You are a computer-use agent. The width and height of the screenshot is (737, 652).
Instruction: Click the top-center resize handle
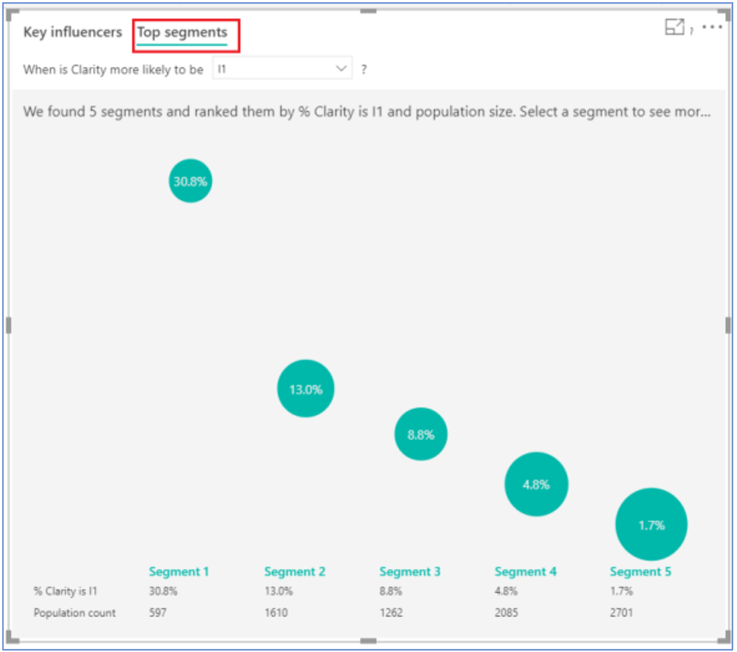coord(368,10)
